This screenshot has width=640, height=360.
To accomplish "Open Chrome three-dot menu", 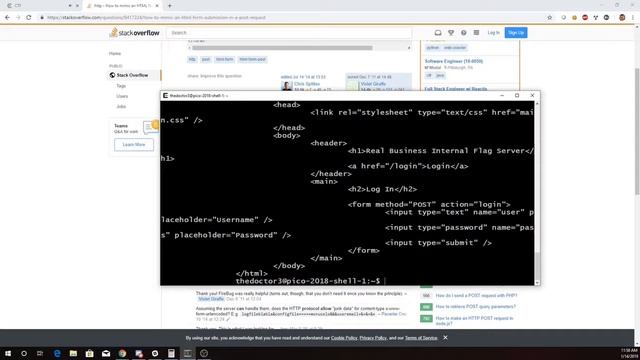I will (x=633, y=18).
